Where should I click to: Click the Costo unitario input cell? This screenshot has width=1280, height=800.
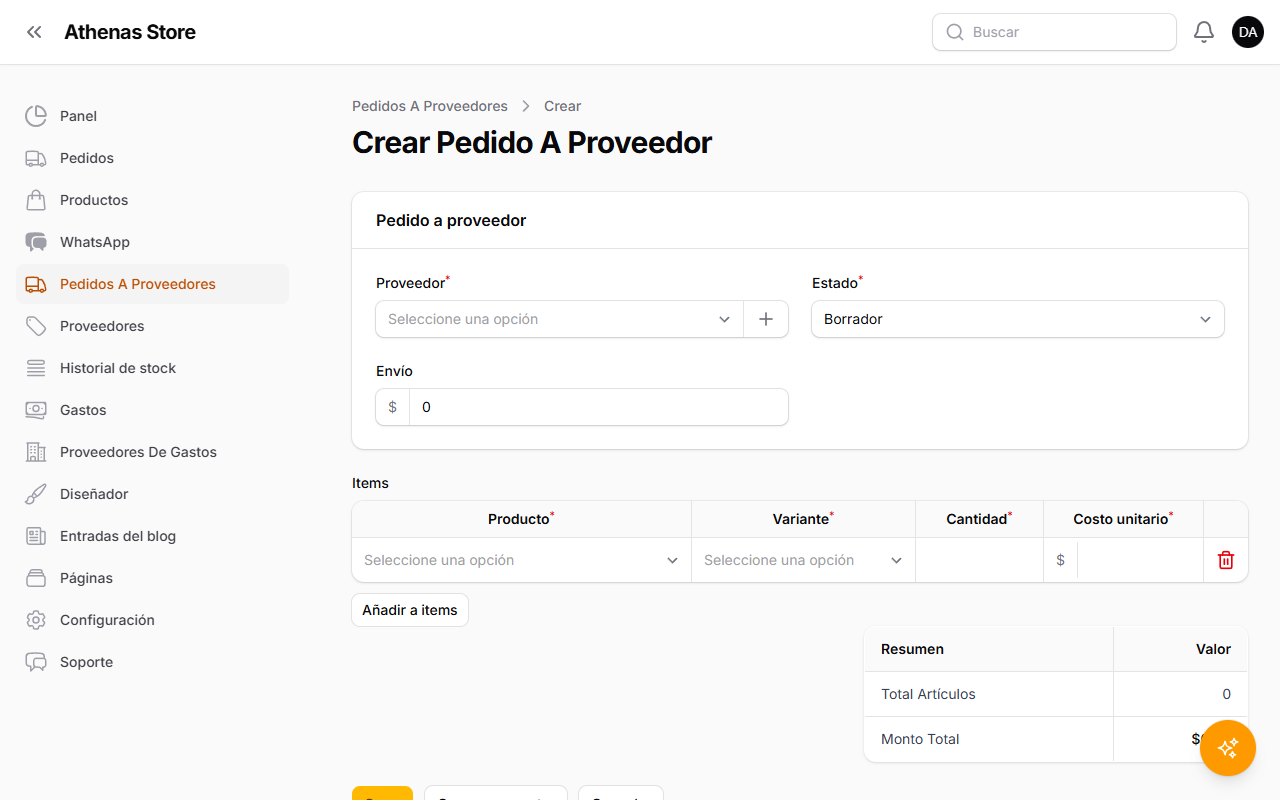(x=1140, y=560)
